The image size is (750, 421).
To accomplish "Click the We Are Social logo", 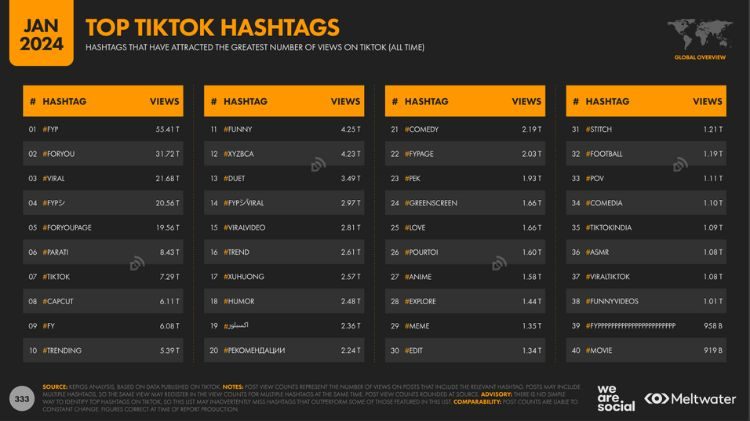I will click(x=614, y=397).
